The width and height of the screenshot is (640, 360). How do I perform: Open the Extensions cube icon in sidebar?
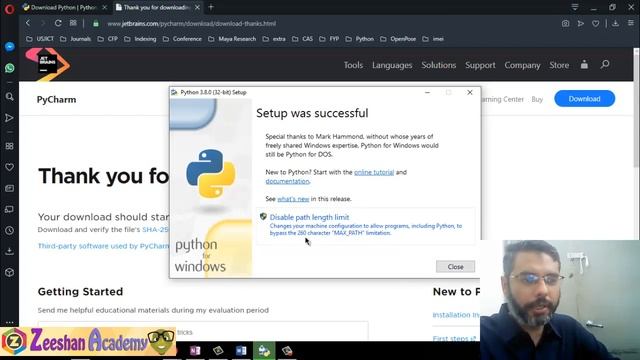click(9, 272)
